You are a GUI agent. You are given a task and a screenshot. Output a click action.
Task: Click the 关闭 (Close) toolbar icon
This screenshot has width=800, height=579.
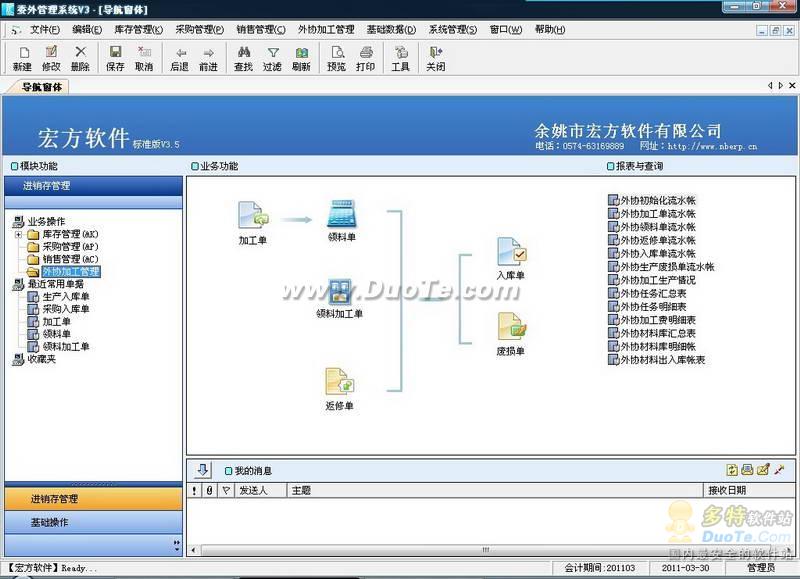[436, 58]
